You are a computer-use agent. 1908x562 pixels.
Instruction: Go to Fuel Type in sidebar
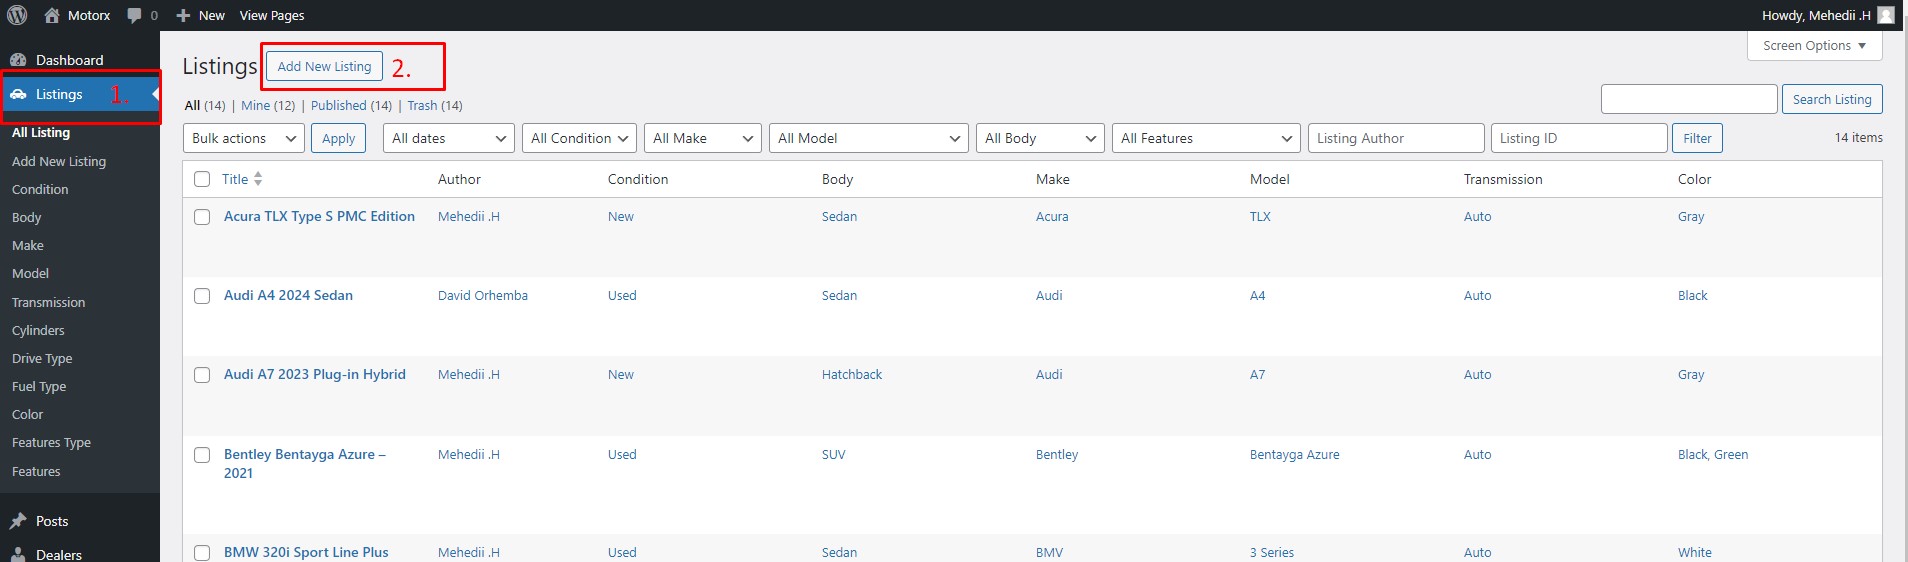tap(39, 386)
